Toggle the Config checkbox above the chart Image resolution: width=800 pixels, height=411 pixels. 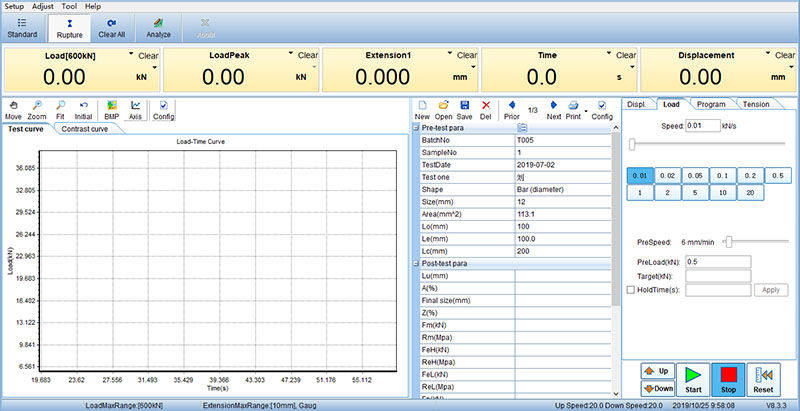(163, 105)
